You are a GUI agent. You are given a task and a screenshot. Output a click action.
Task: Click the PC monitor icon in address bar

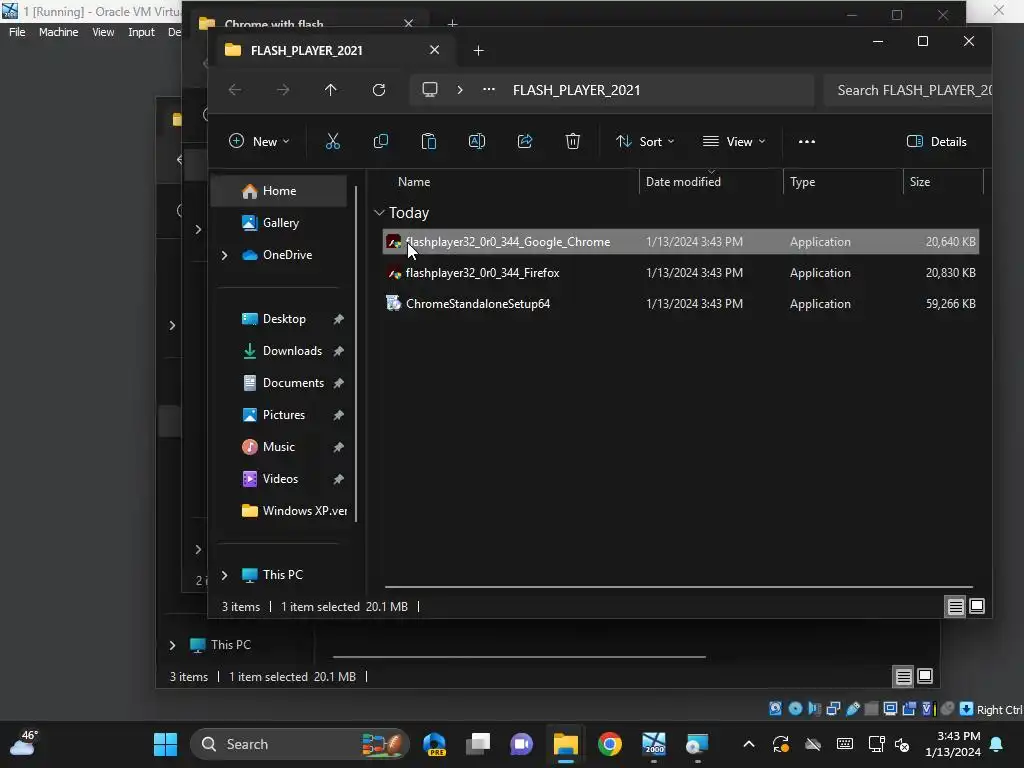[x=430, y=89]
